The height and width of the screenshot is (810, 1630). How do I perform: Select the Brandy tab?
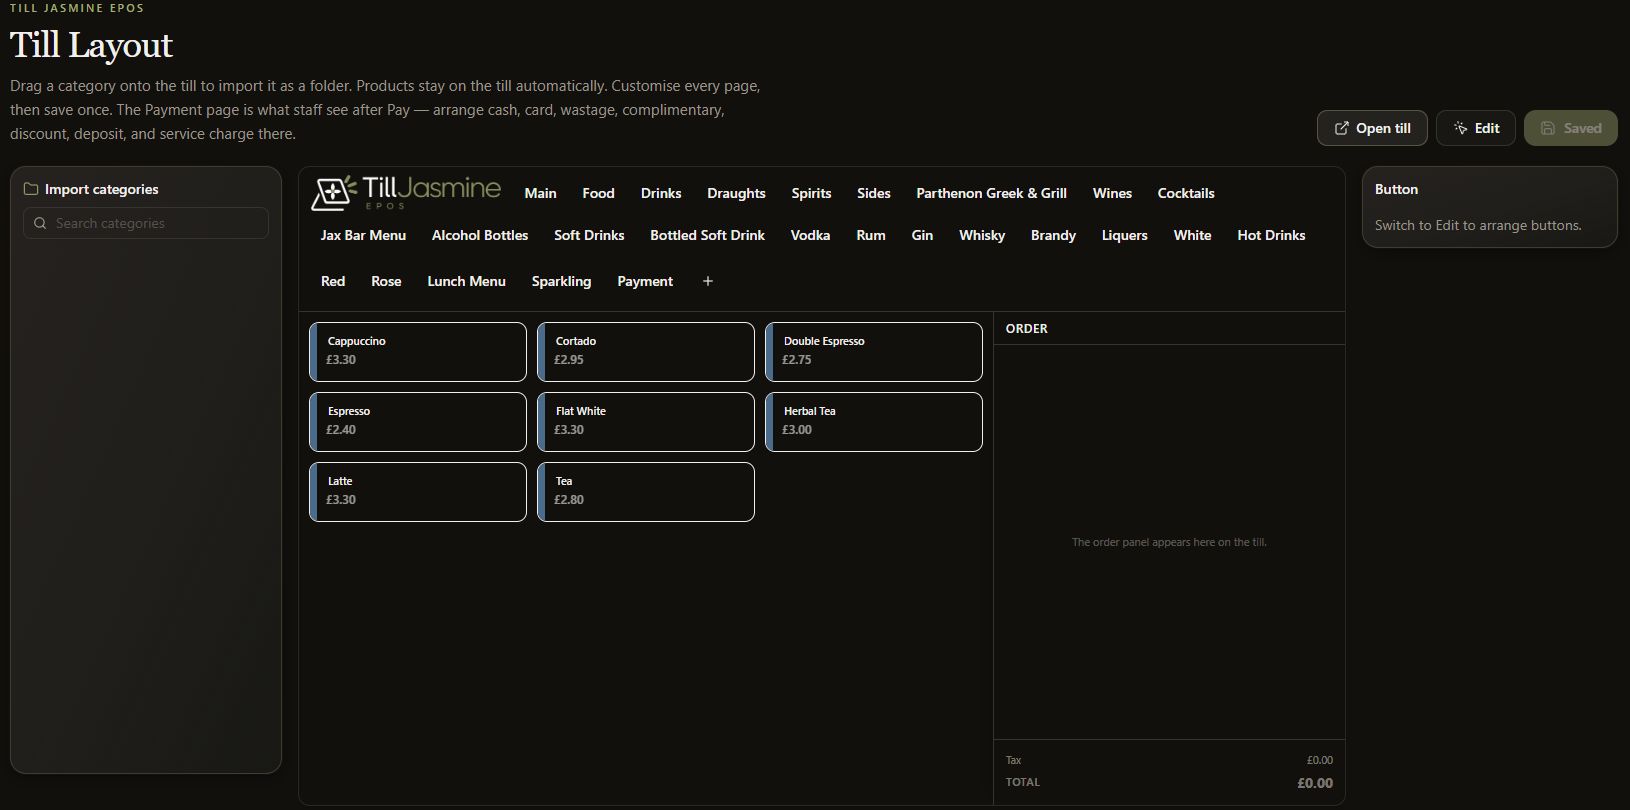click(x=1053, y=235)
